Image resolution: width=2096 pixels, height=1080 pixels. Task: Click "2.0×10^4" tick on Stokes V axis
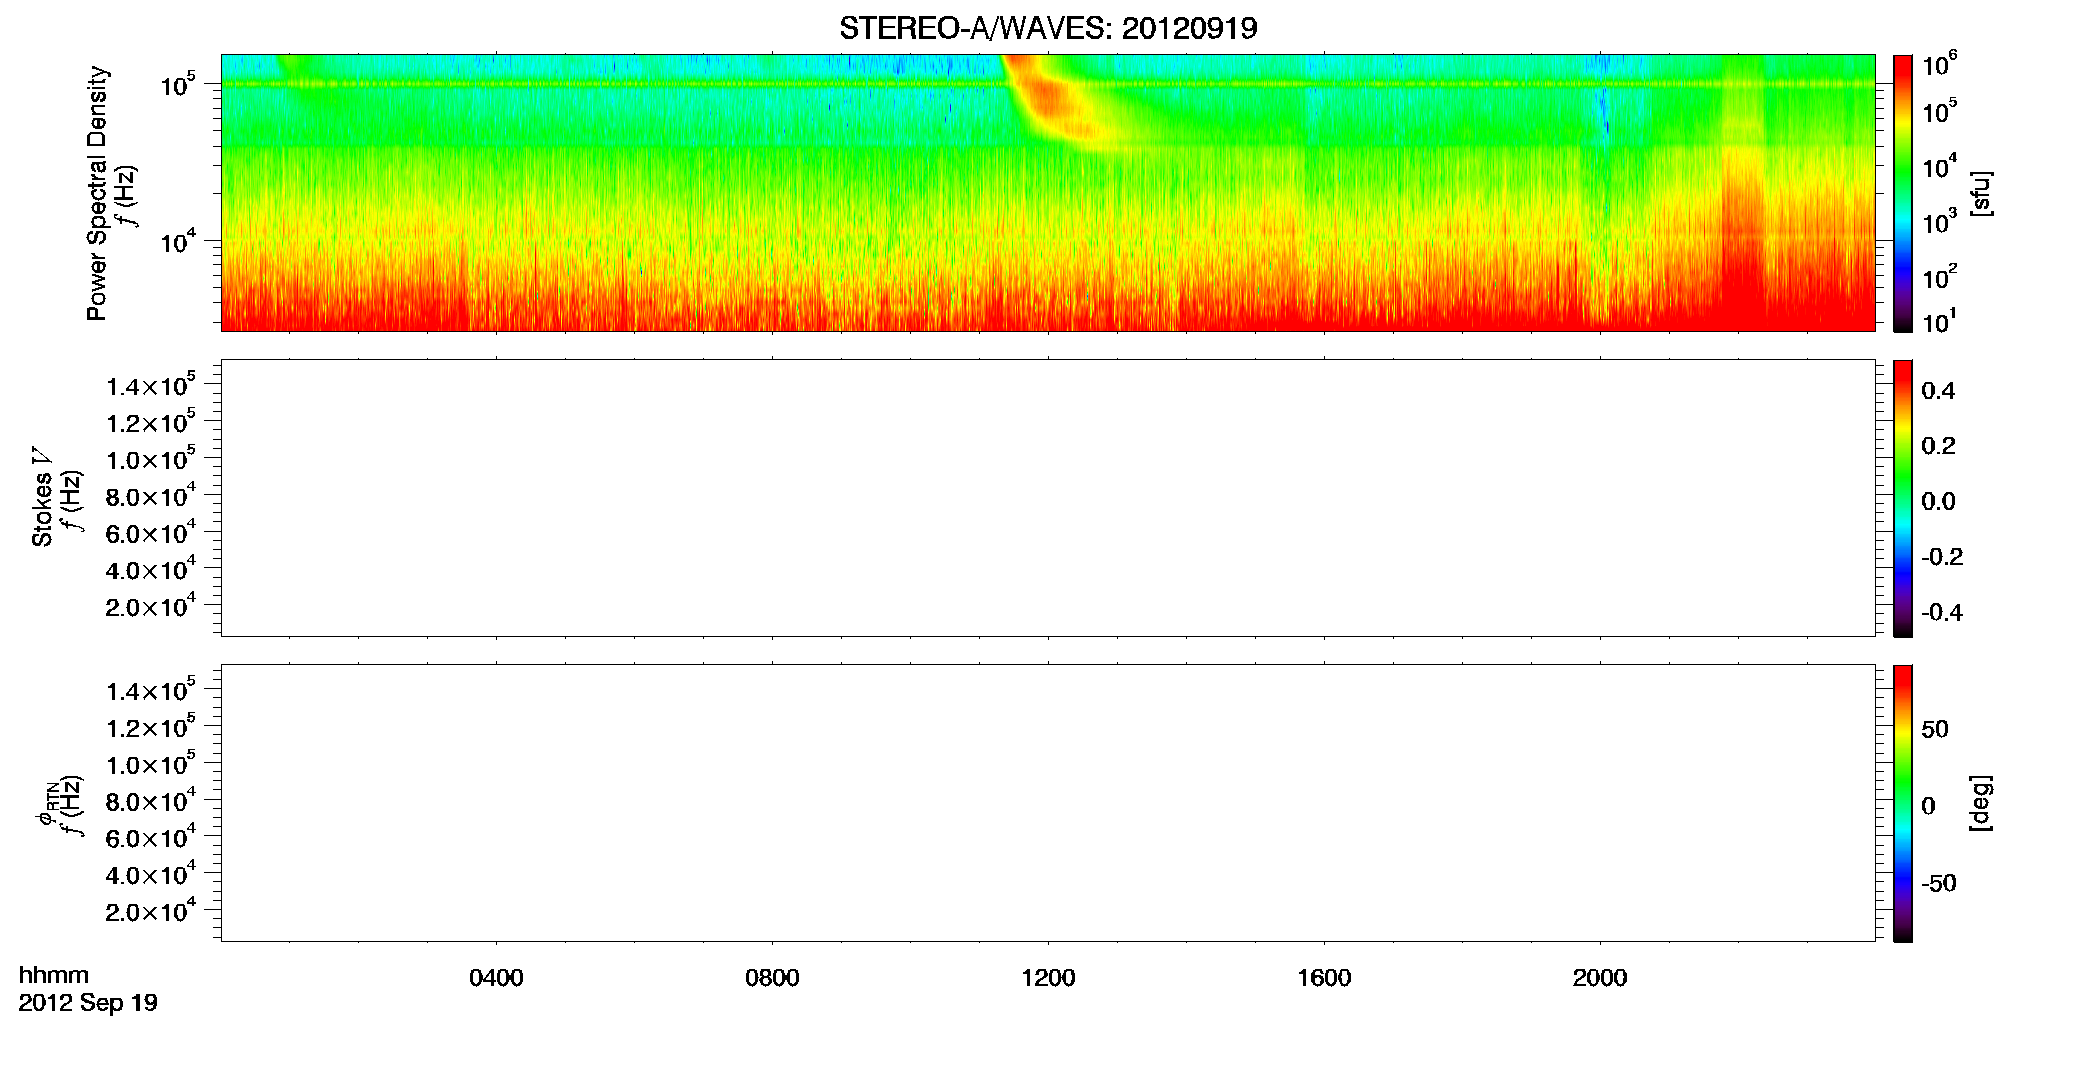pos(151,606)
